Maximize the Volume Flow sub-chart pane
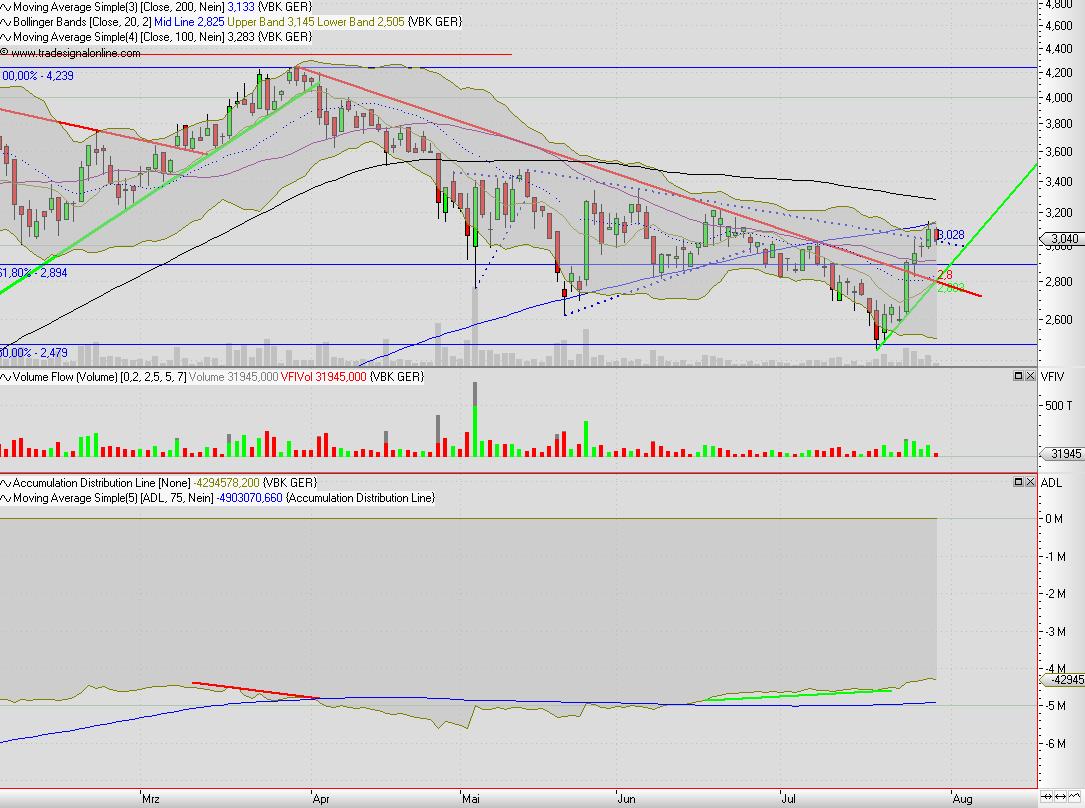 (x=1019, y=376)
